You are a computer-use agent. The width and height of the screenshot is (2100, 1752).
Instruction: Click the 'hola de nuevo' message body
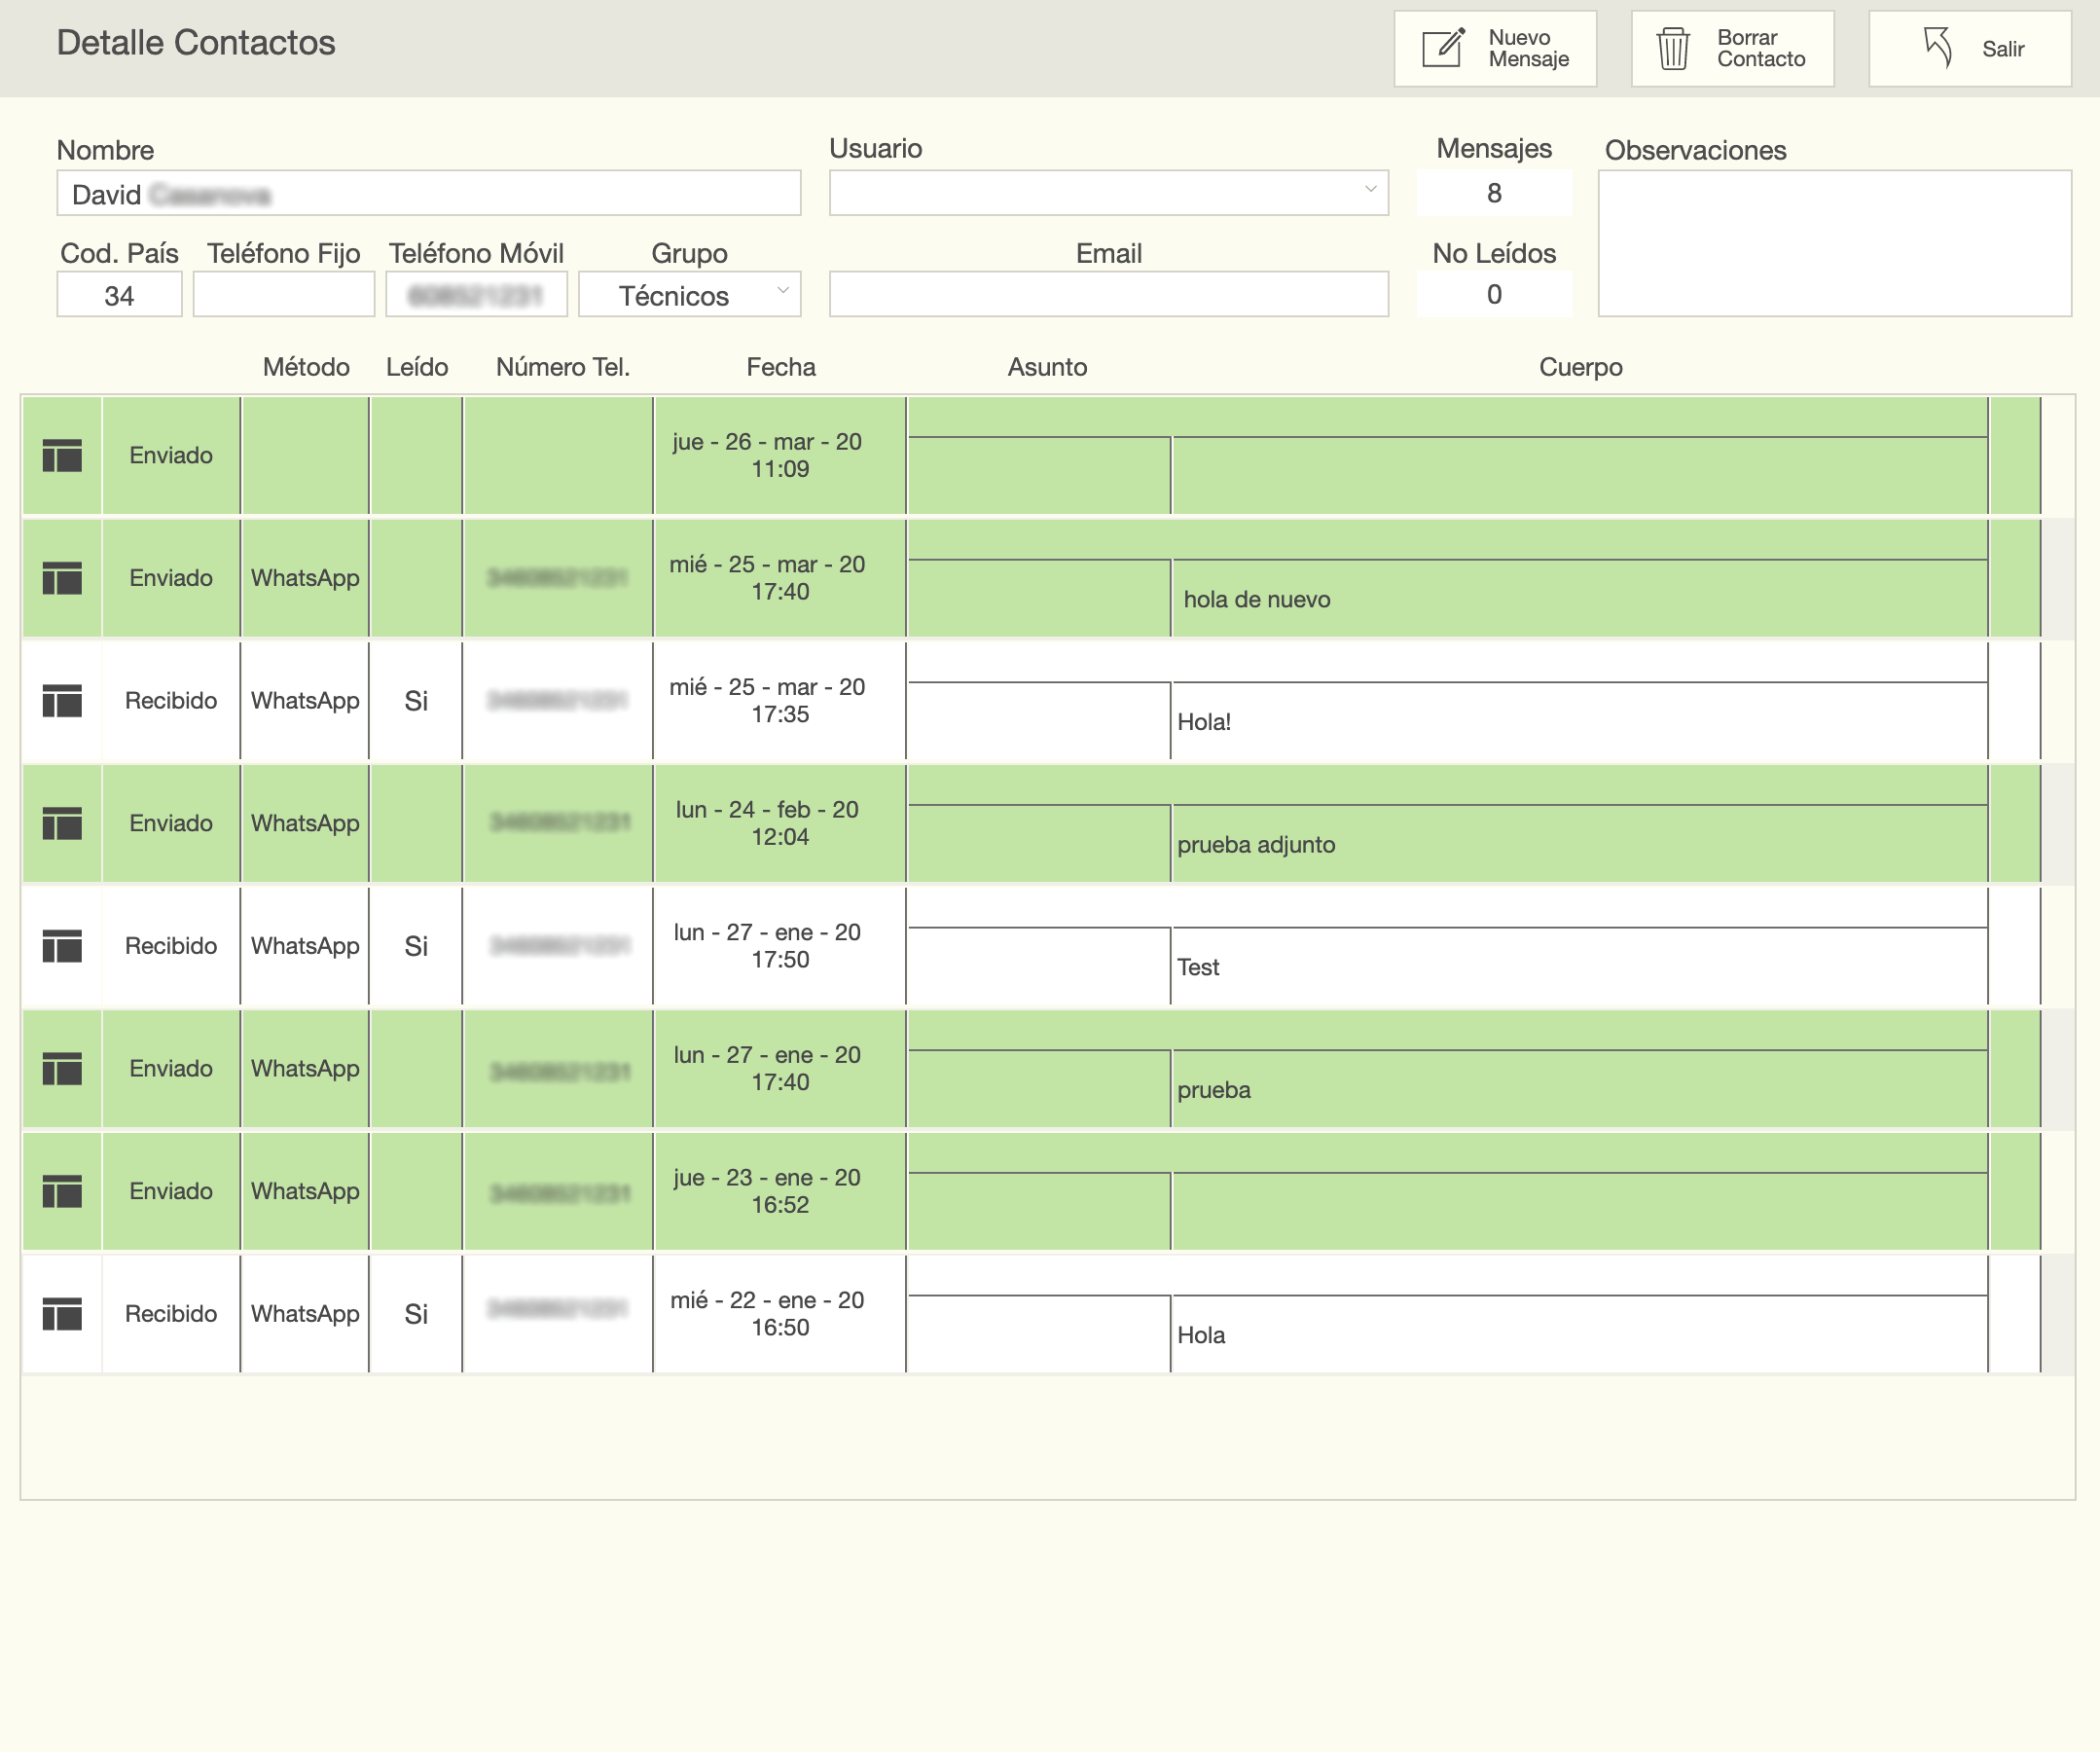(1256, 600)
